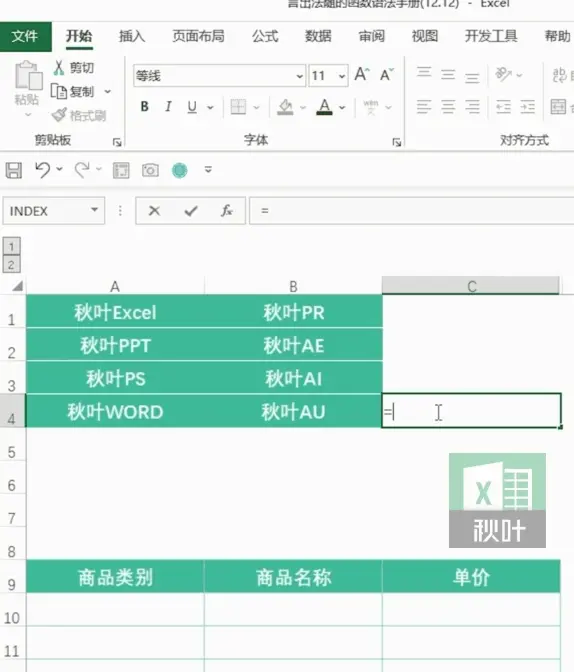
Task: Click the merge cells icon
Action: [x=558, y=107]
